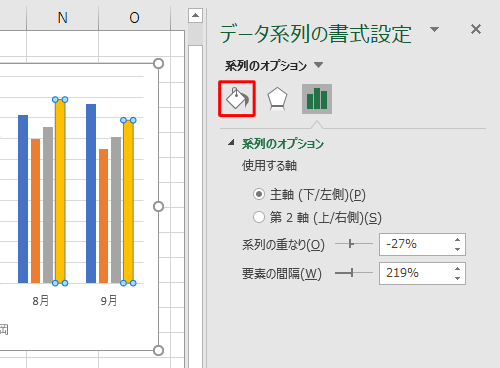Open the task pane options dropdown arrow
Viewport: 500px width, 368px height.
pyautogui.click(x=434, y=29)
